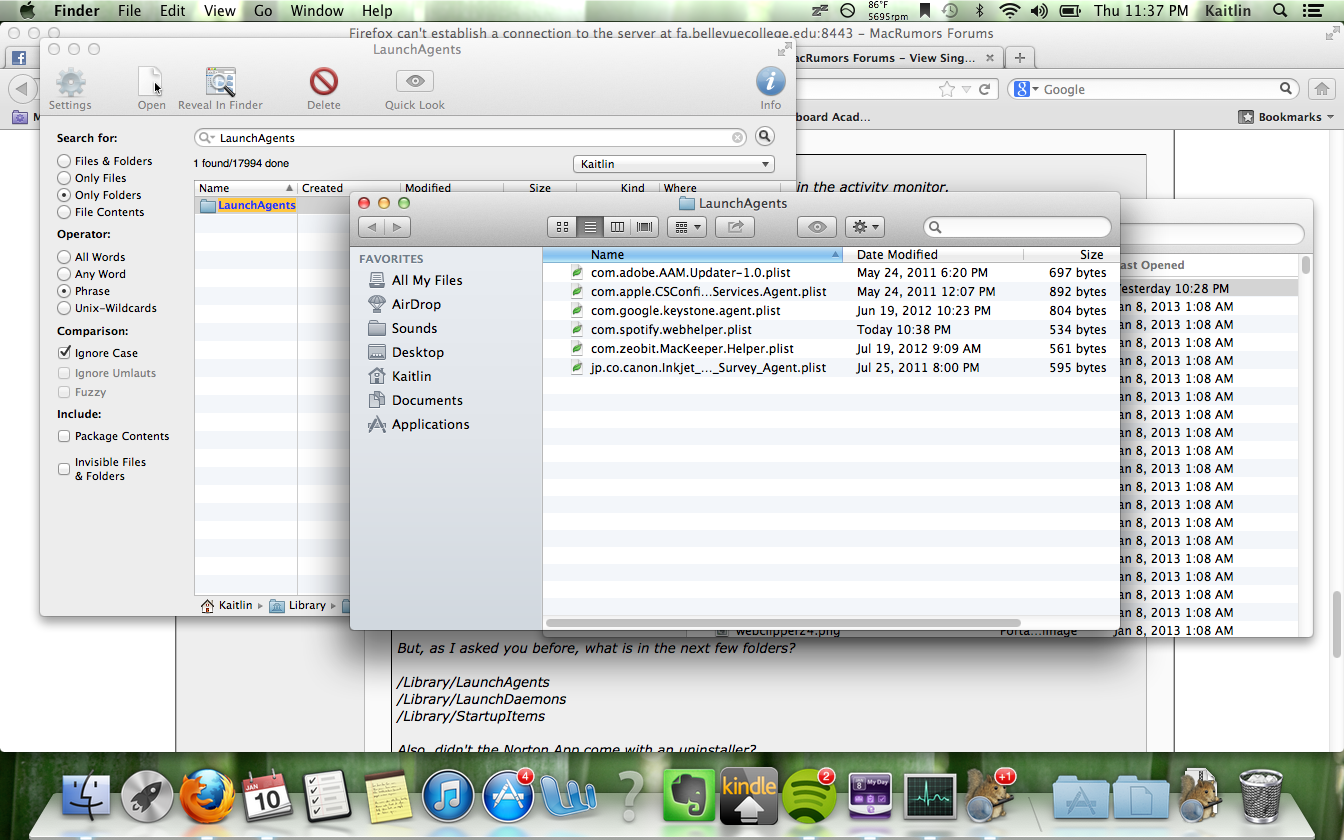The height and width of the screenshot is (840, 1344).
Task: Select Only Folders radio button
Action: coord(64,195)
